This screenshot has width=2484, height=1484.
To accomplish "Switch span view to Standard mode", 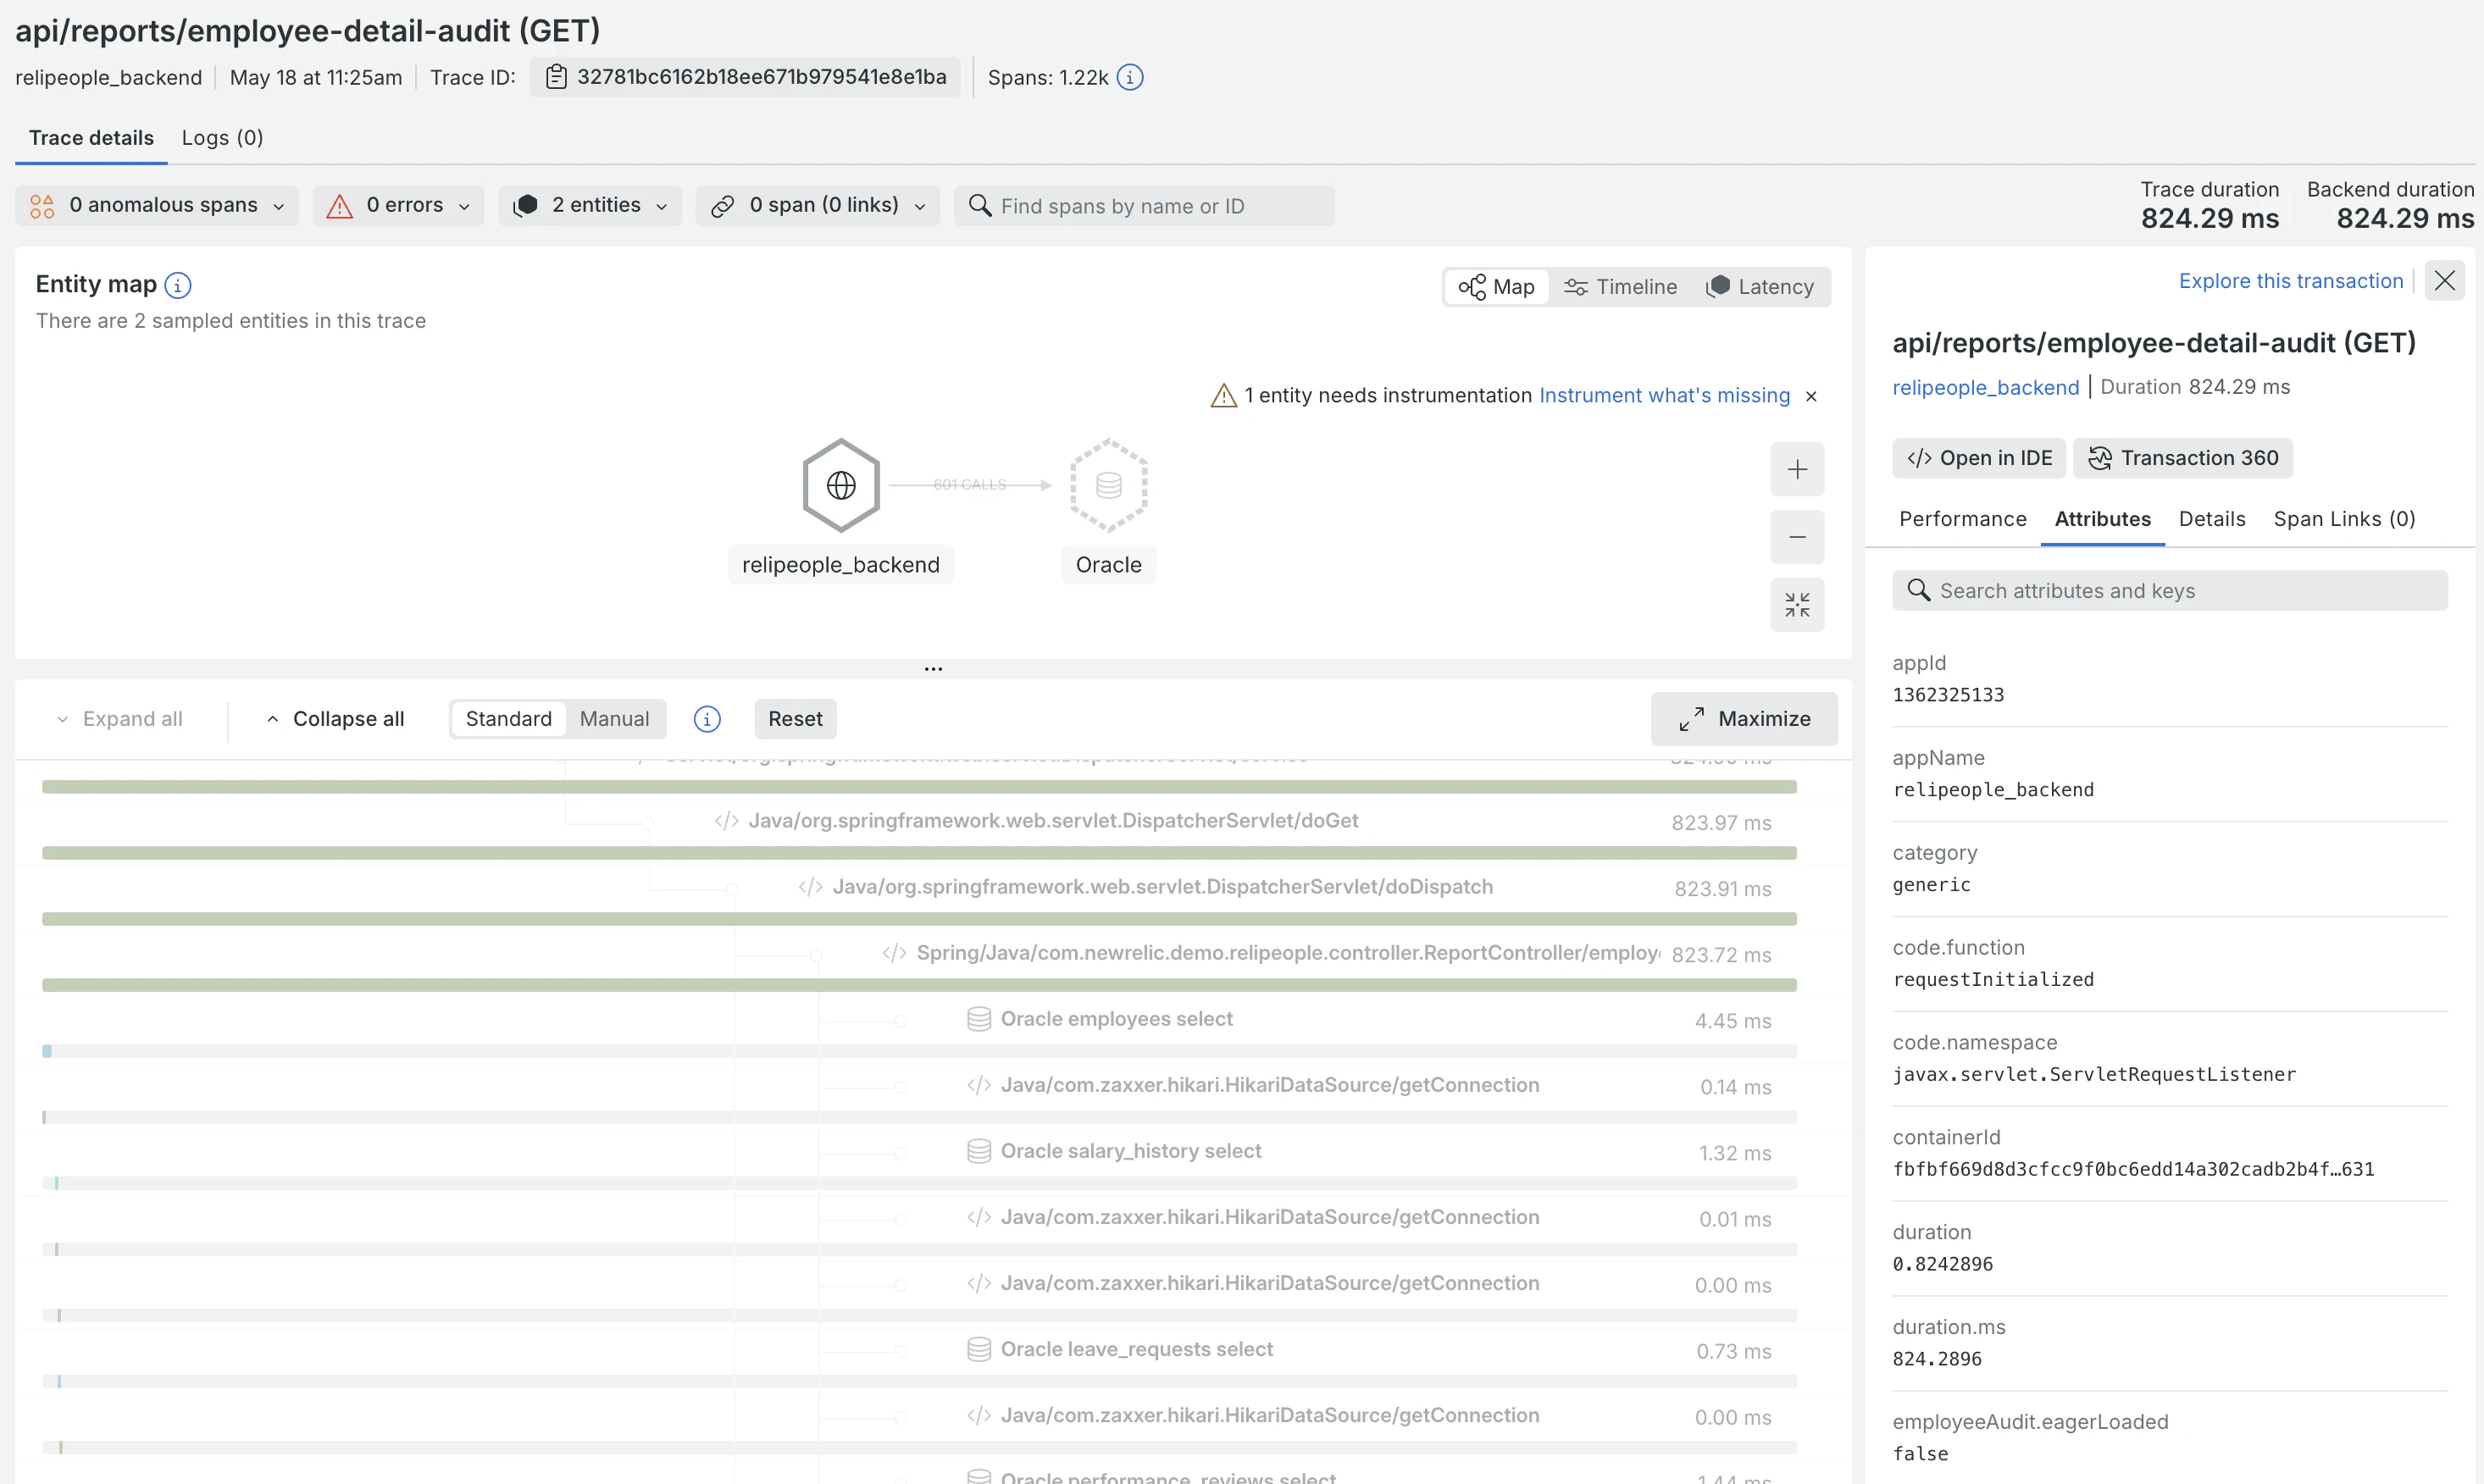I will (x=508, y=719).
